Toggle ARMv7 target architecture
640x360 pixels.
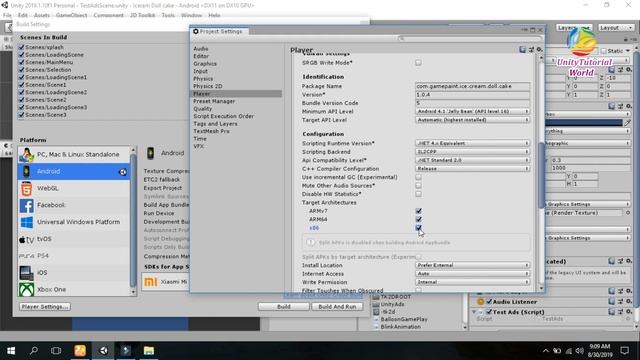coord(418,211)
